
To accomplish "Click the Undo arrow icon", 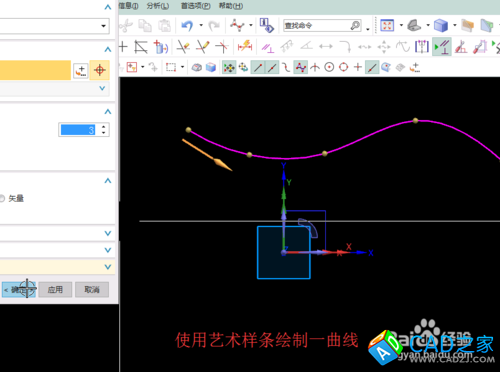I will pyautogui.click(x=187, y=25).
